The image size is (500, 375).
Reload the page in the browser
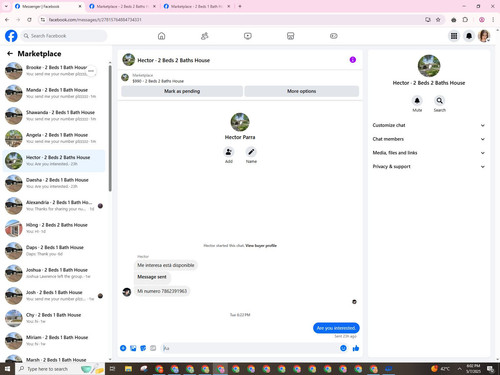(x=29, y=20)
